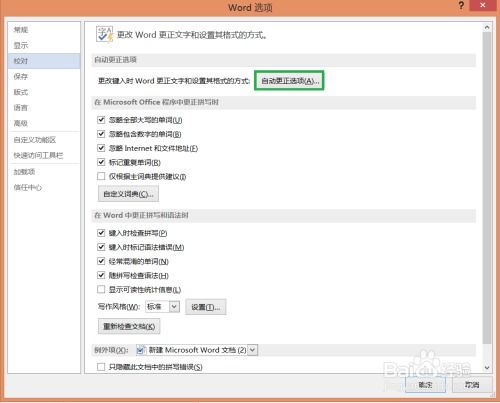Expand the 例外项 document dropdown
Viewport: 500px width, 403px height.
pos(253,350)
